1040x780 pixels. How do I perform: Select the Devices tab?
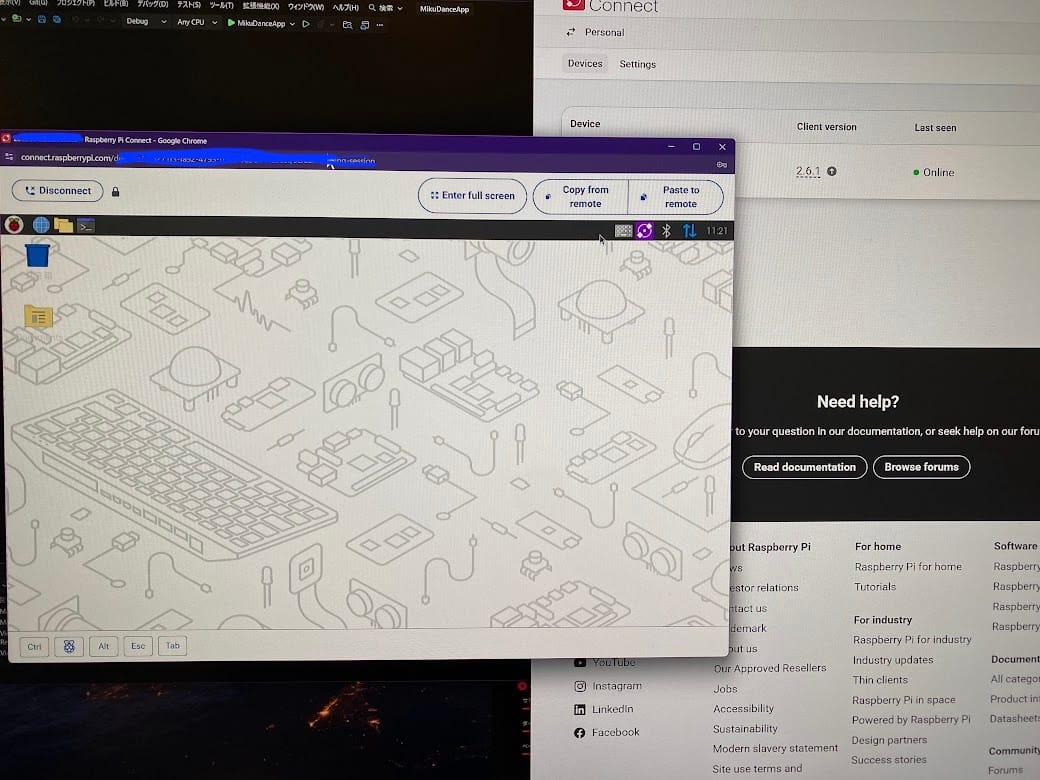[x=585, y=64]
